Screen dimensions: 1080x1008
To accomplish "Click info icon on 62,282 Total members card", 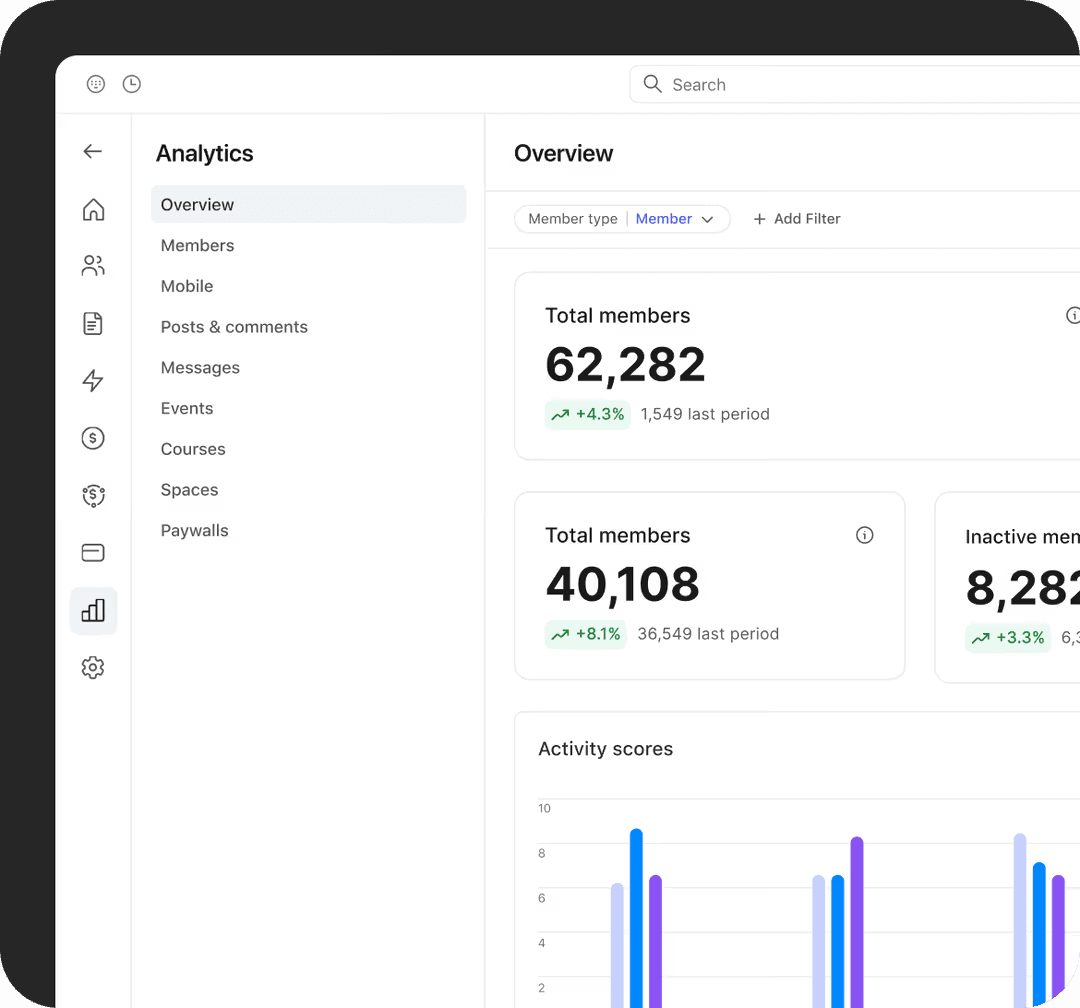I will click(x=1072, y=316).
